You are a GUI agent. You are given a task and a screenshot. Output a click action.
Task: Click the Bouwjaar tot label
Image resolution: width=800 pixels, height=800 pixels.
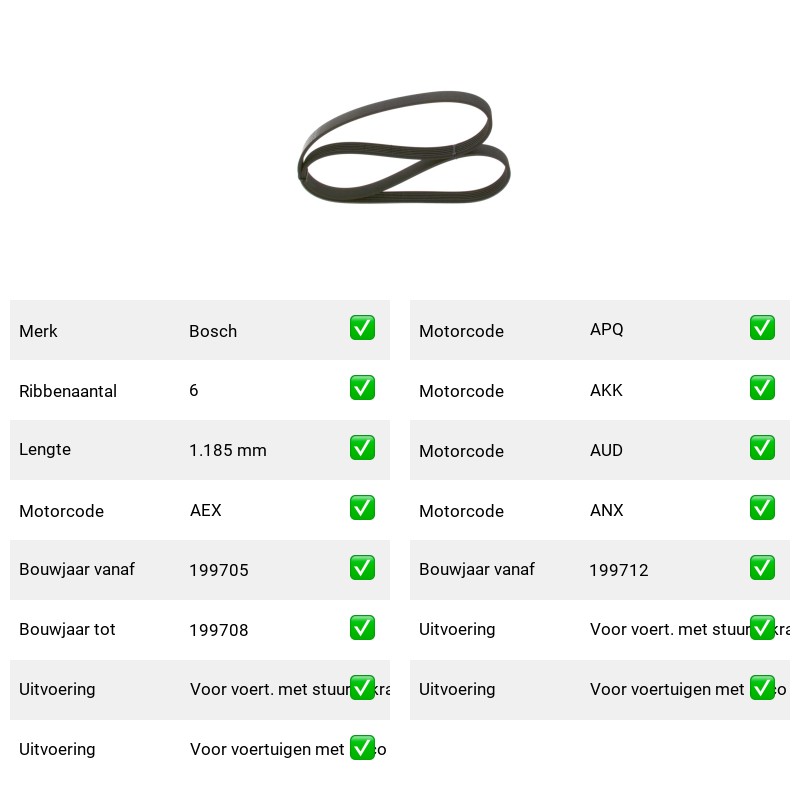click(x=67, y=629)
